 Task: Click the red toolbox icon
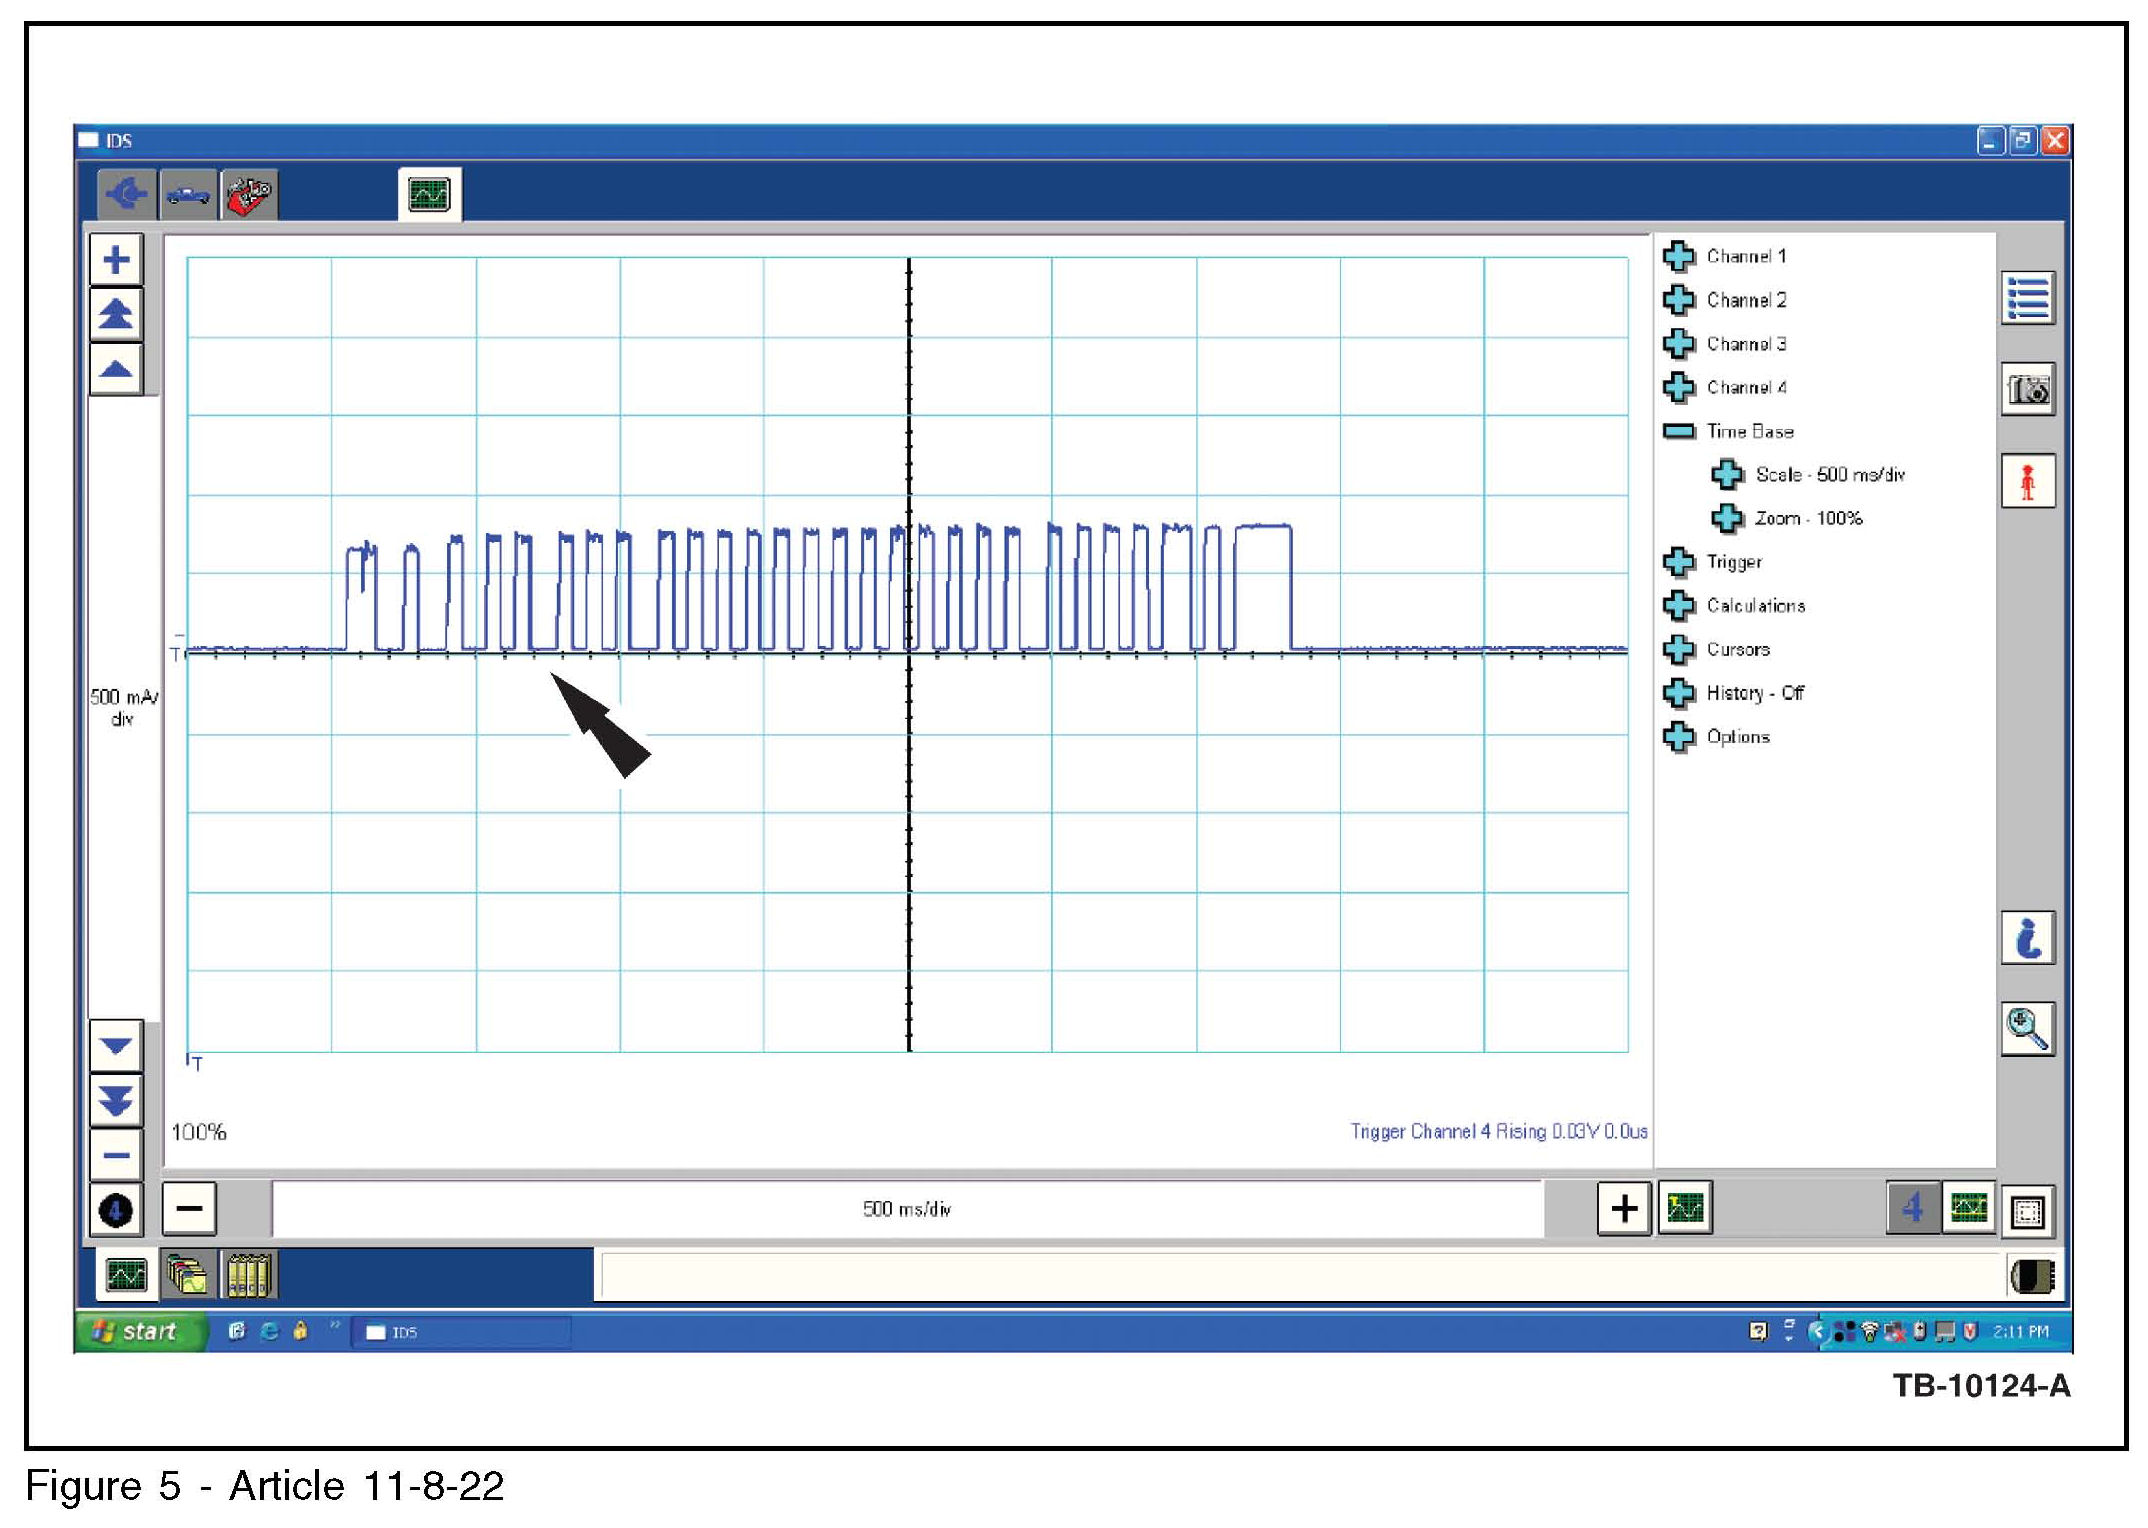click(x=249, y=194)
